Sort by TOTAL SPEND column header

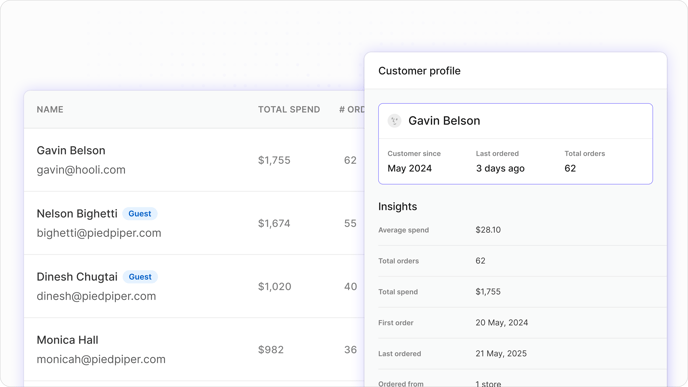click(289, 109)
